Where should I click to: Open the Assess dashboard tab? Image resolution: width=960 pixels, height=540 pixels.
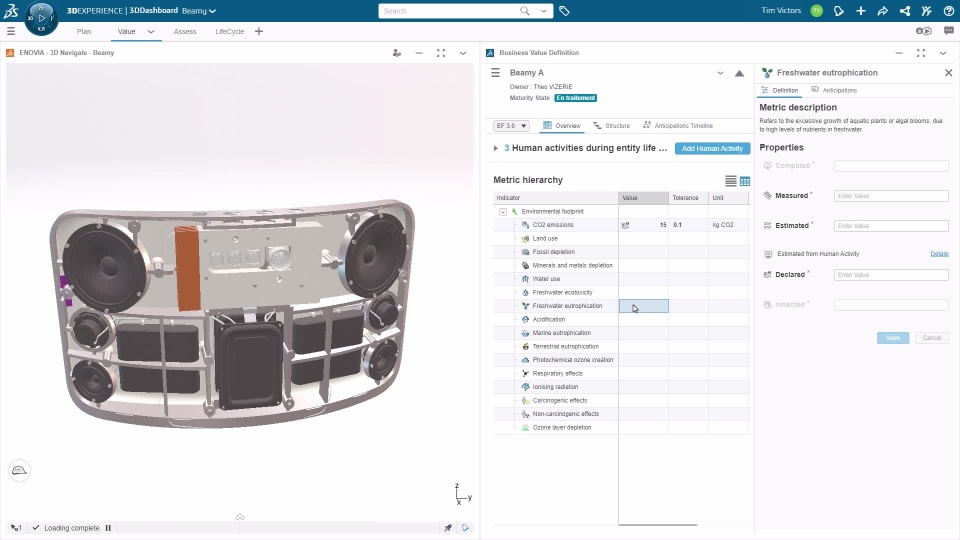(185, 31)
